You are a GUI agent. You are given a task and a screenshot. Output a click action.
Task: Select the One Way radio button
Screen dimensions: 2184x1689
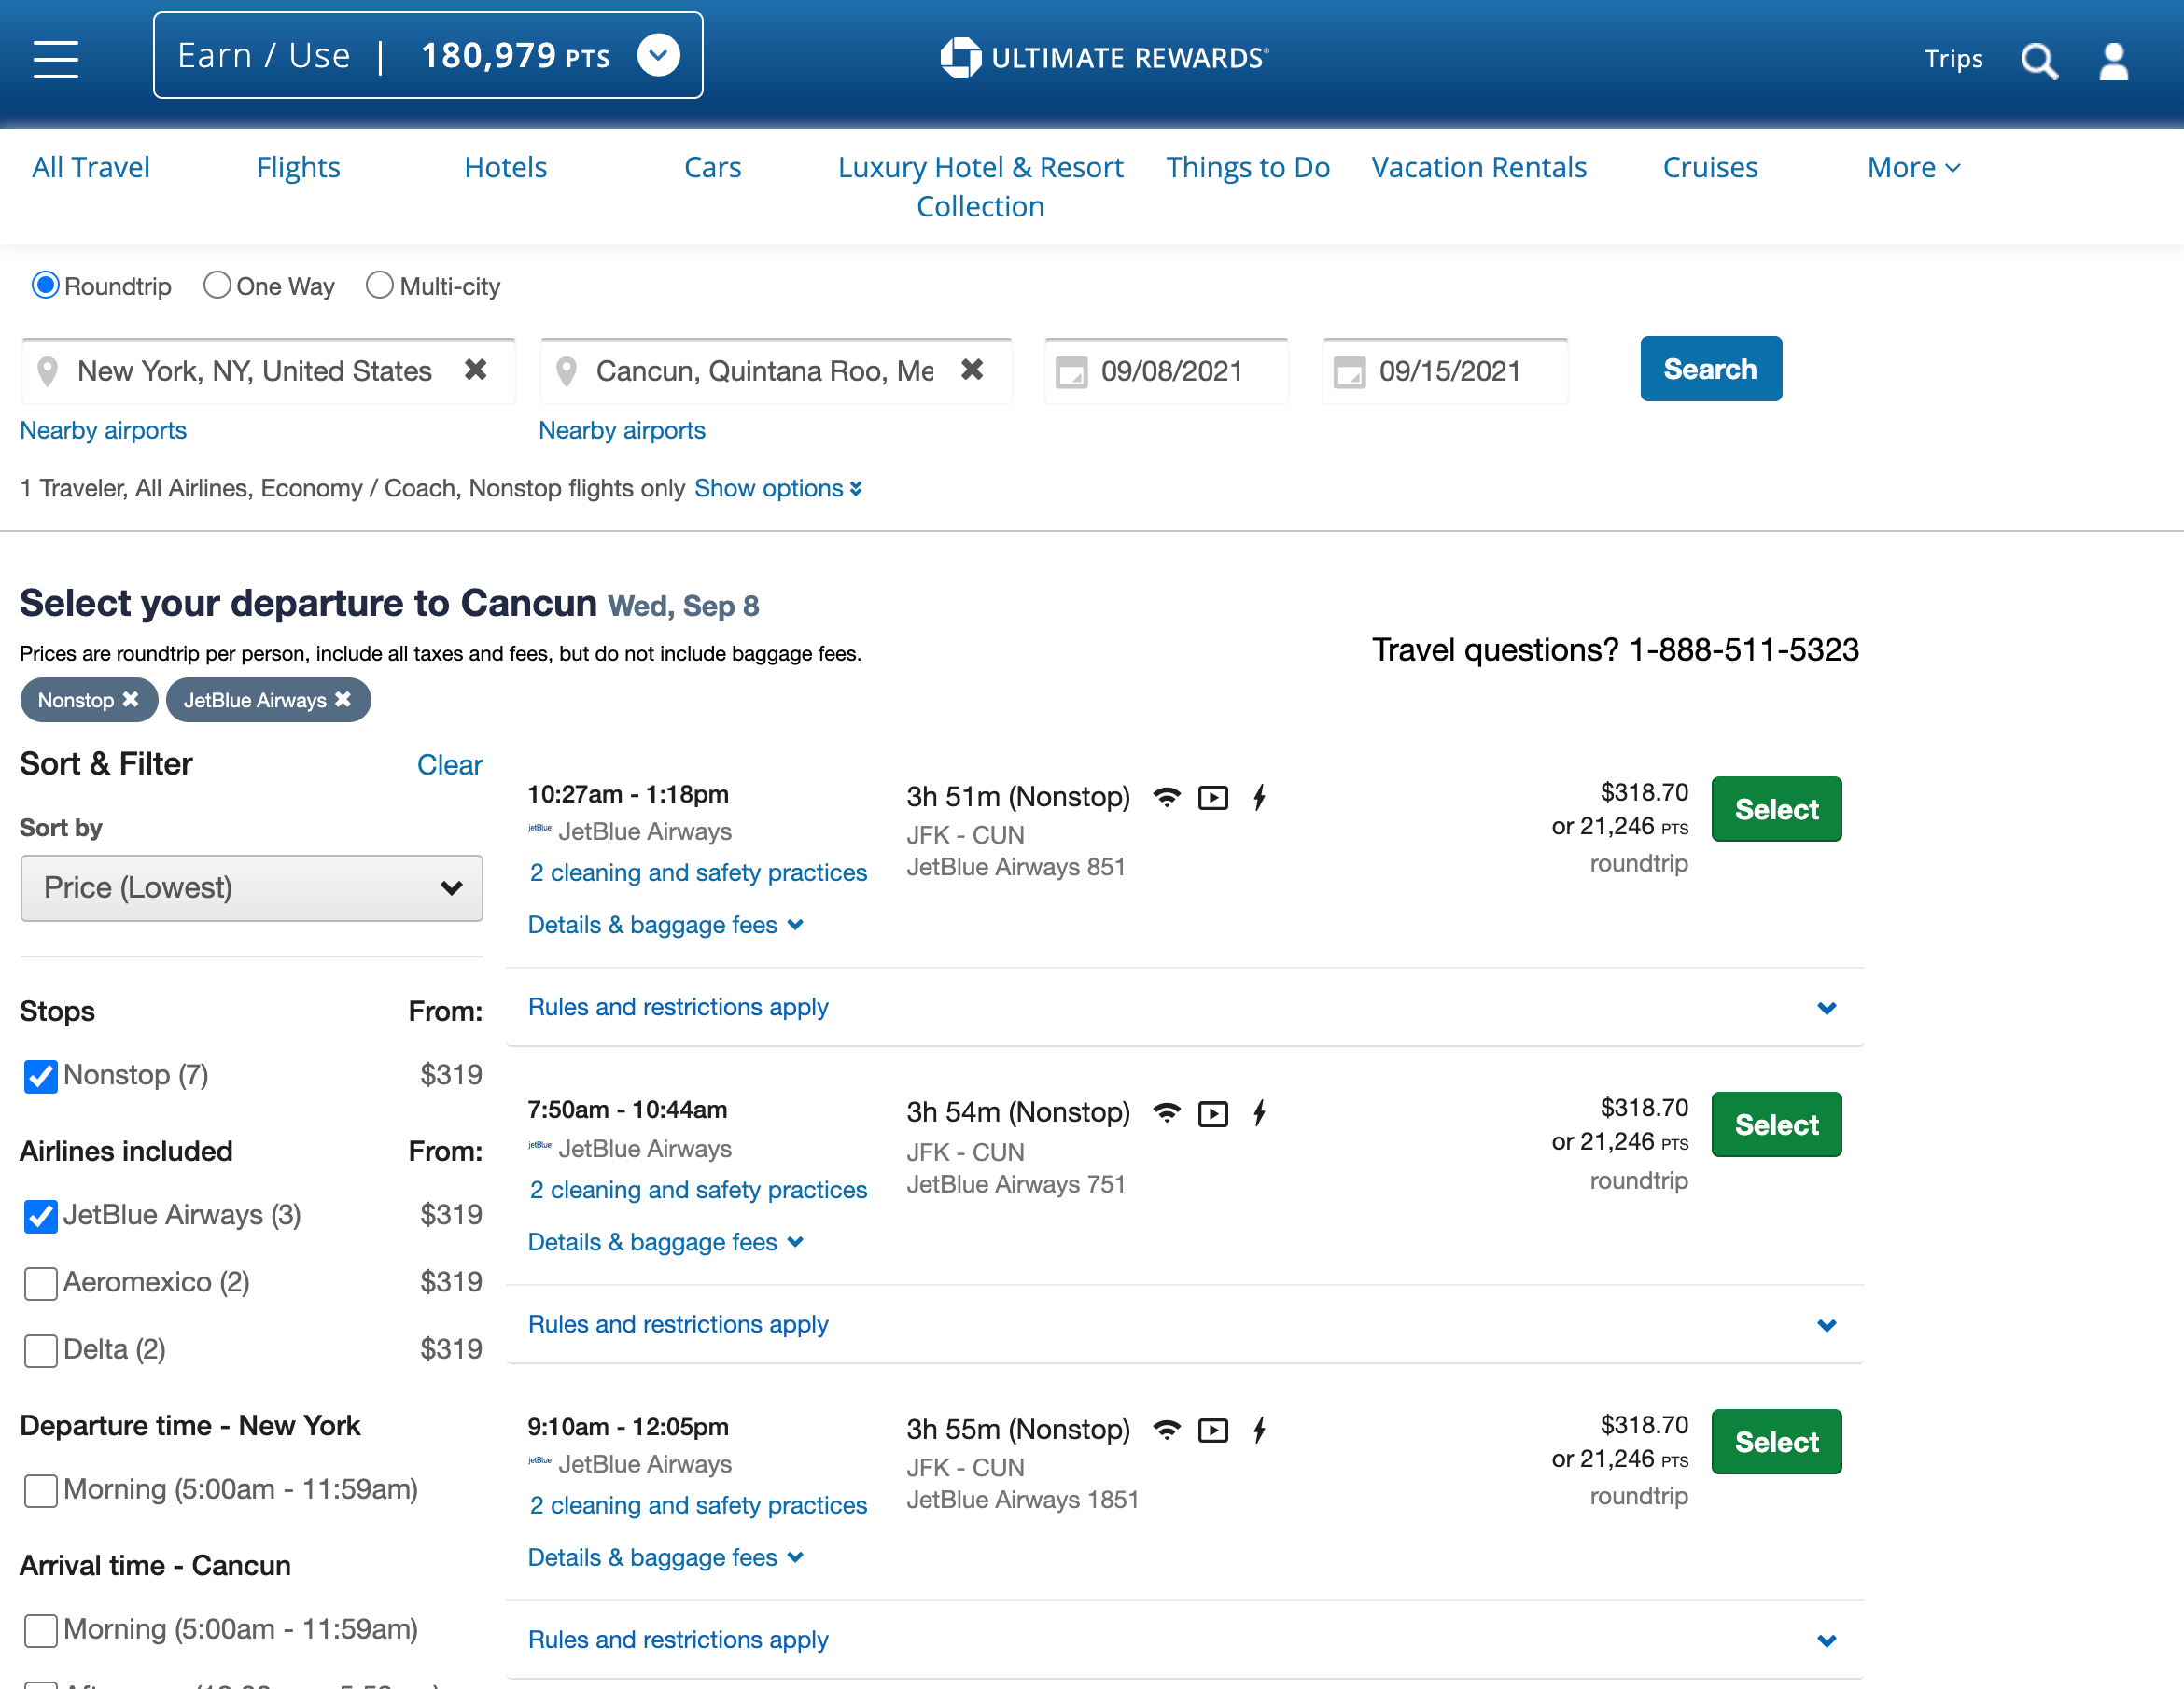217,285
